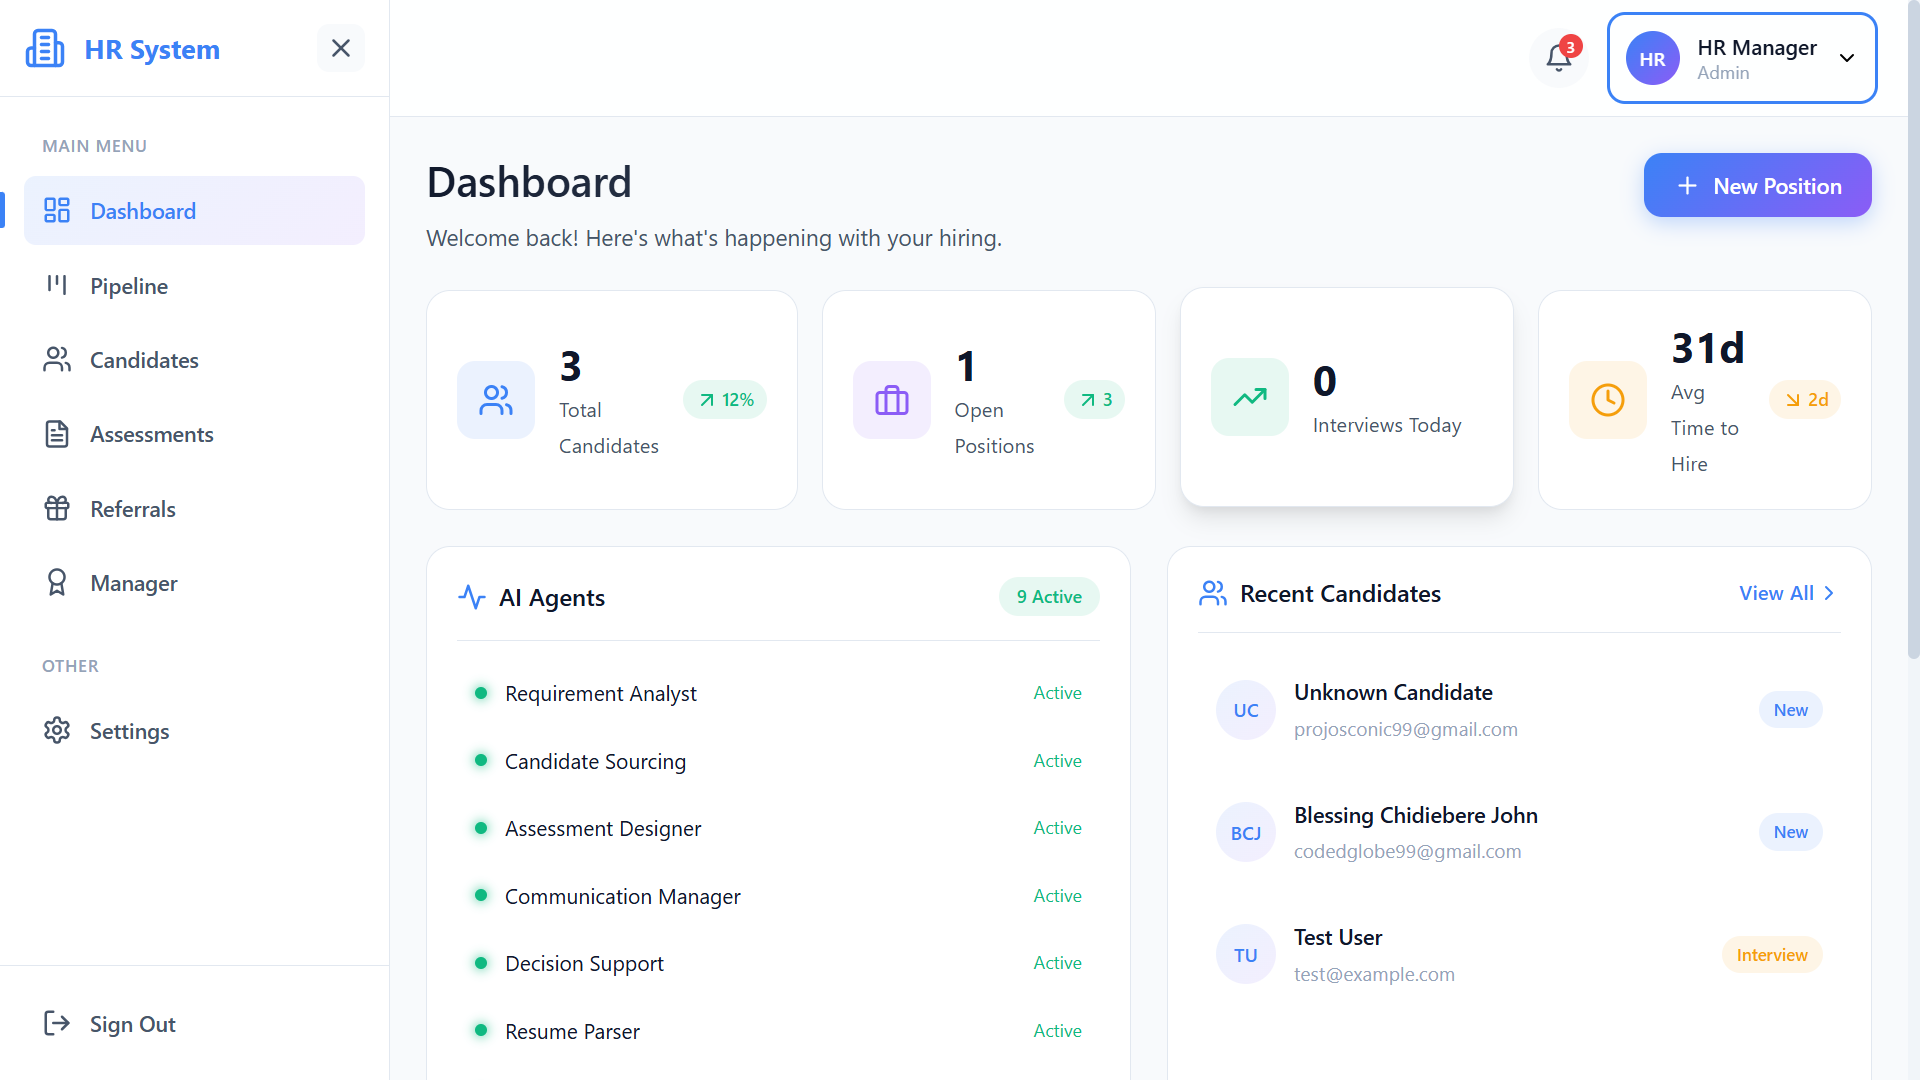This screenshot has width=1920, height=1080.
Task: Open the Referrals section
Action: coord(132,509)
